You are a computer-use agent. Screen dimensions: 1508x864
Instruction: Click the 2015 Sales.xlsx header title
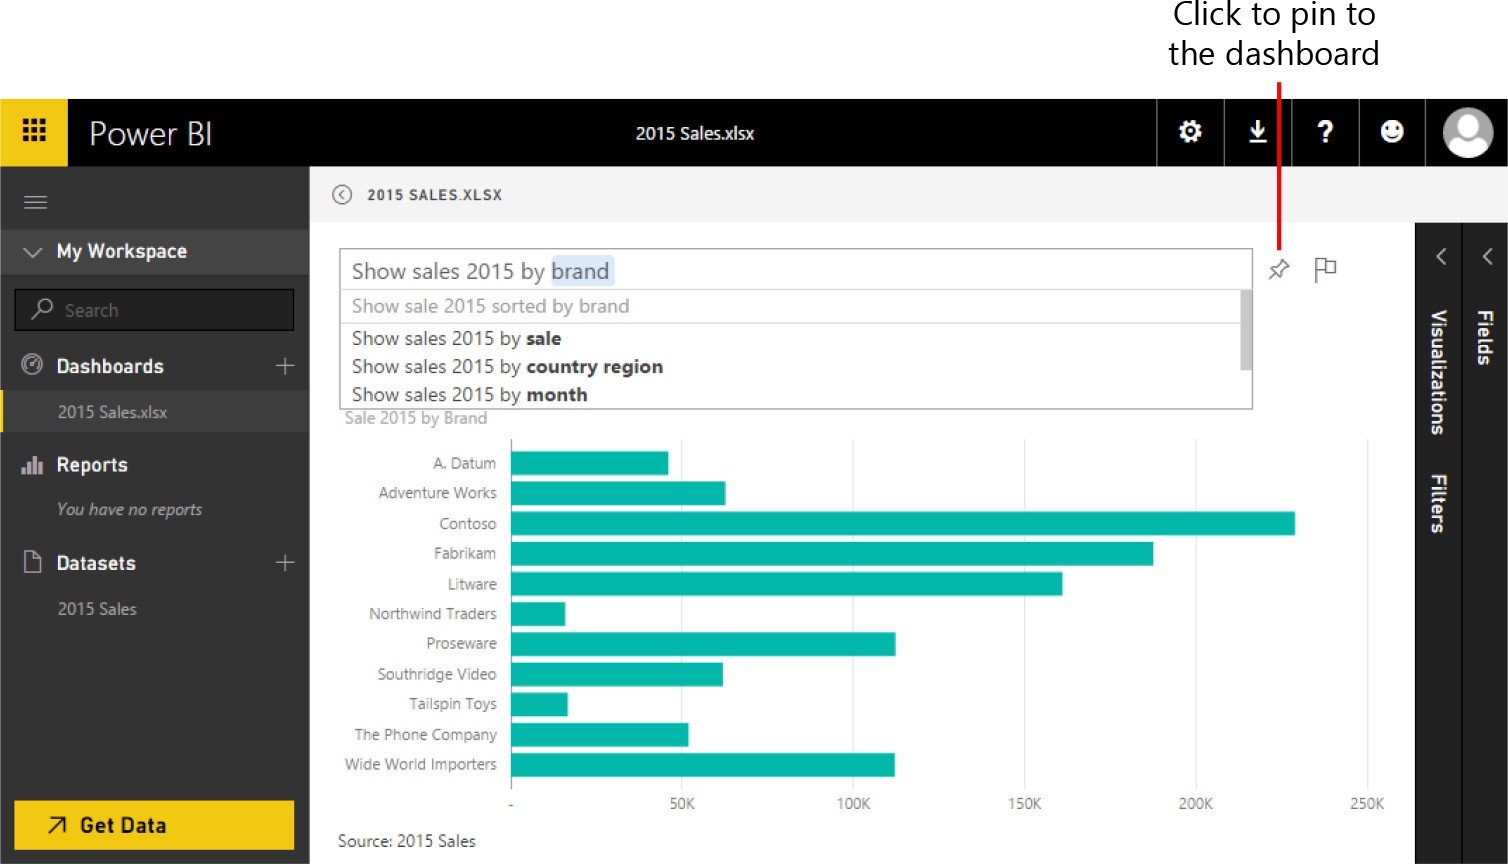coord(695,133)
